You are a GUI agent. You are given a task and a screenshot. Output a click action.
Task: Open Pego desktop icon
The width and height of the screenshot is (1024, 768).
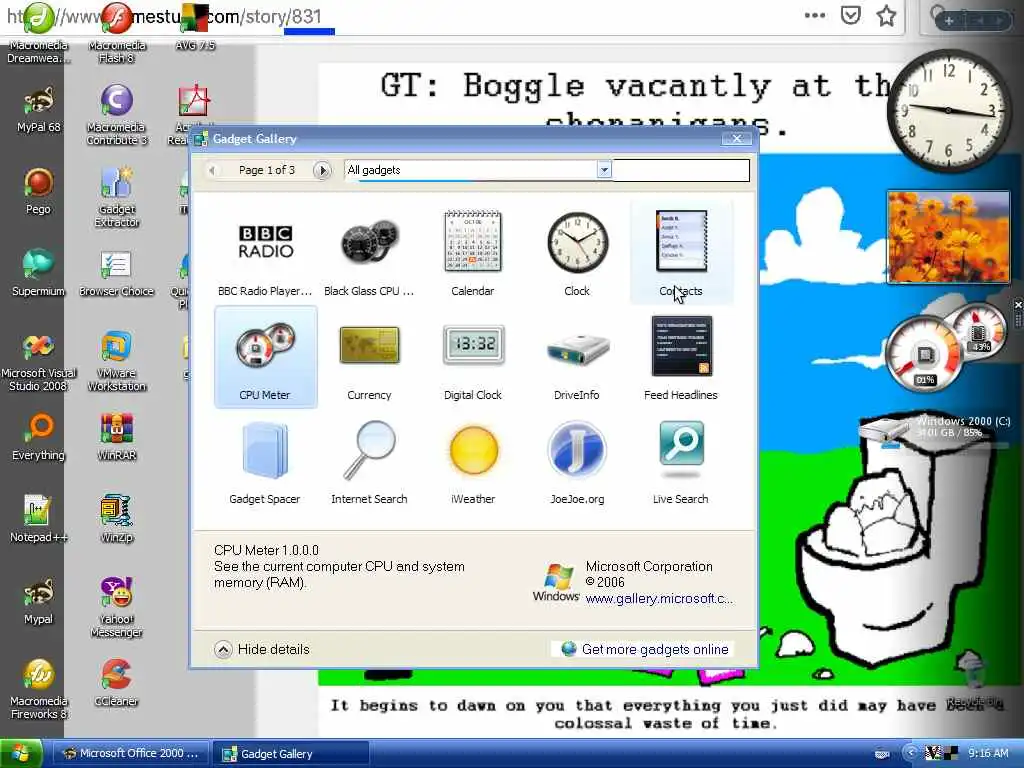(38, 191)
